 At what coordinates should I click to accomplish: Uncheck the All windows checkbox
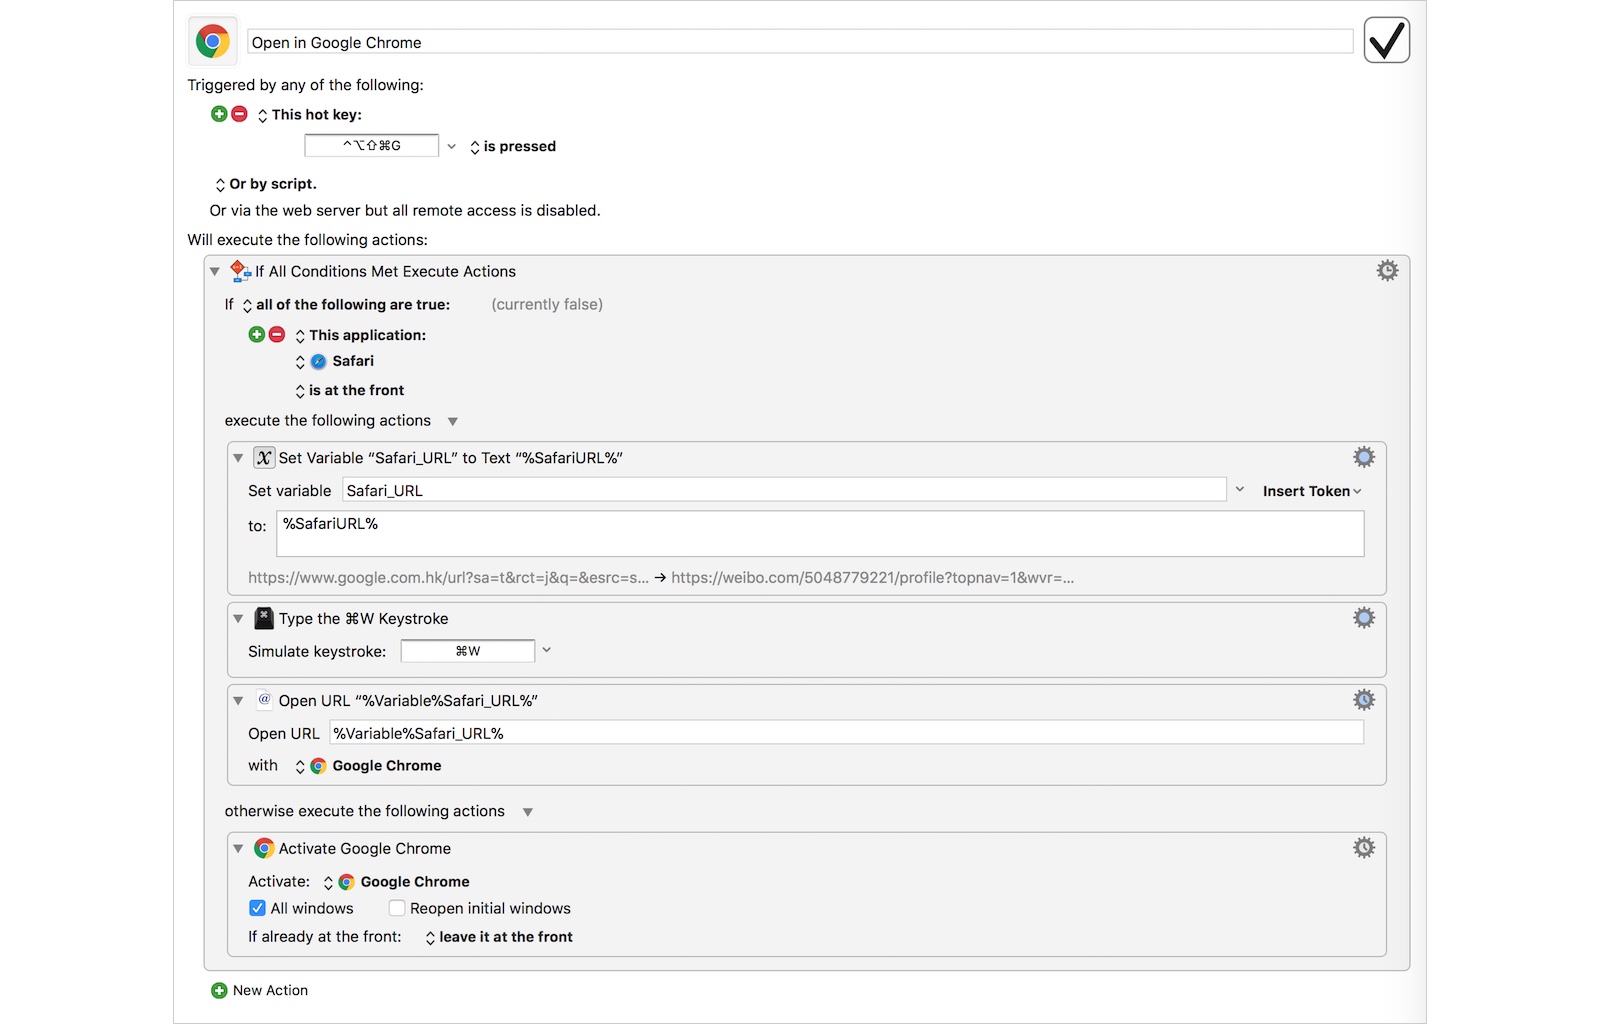coord(257,908)
